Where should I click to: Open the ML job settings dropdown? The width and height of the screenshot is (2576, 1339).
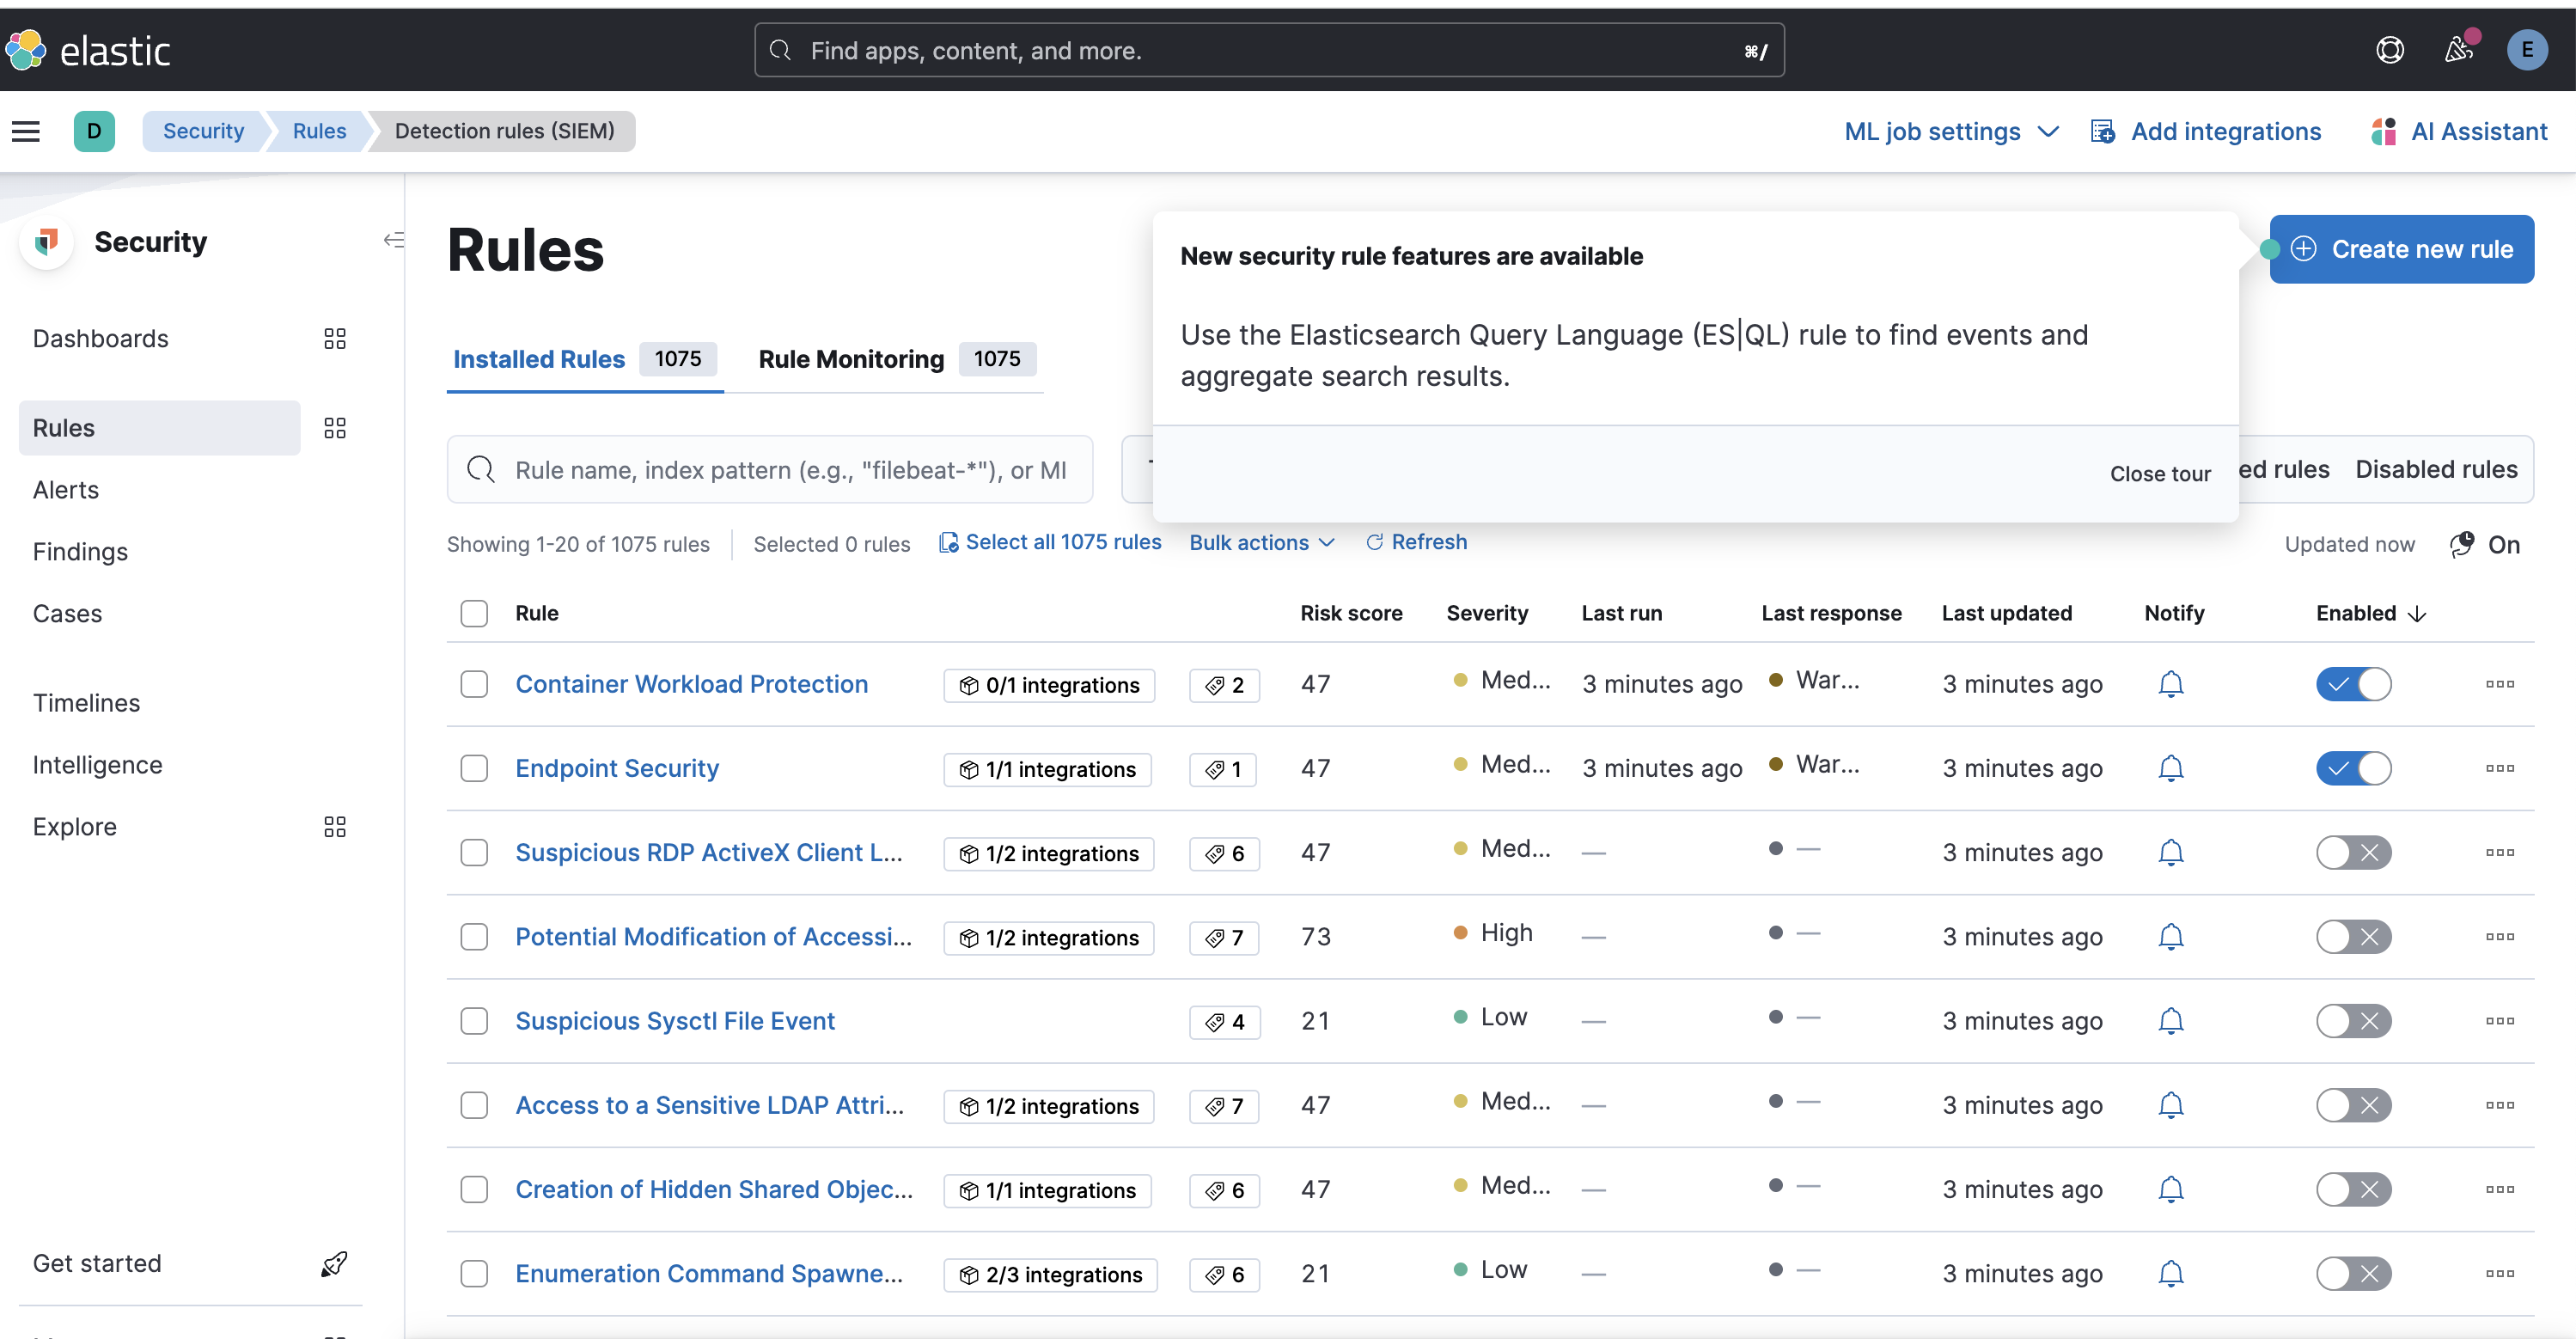[x=1951, y=131]
